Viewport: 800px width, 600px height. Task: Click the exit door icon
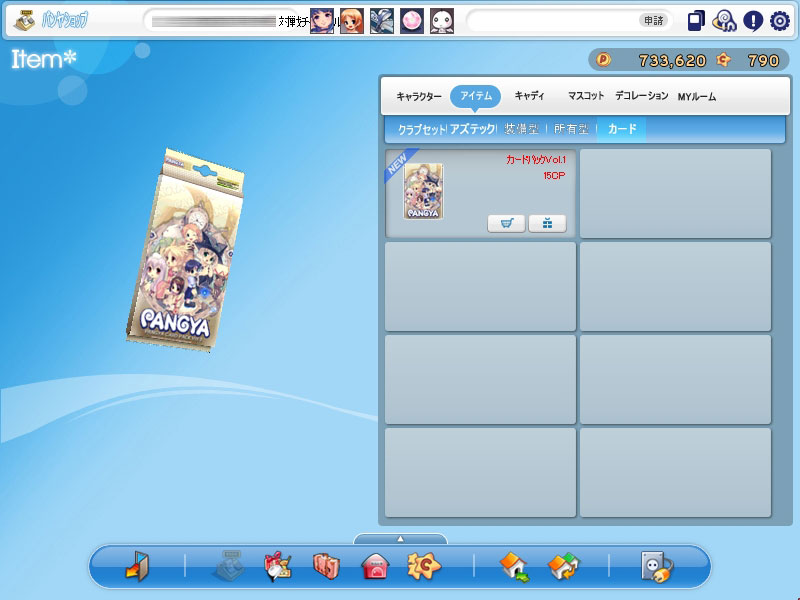[137, 566]
